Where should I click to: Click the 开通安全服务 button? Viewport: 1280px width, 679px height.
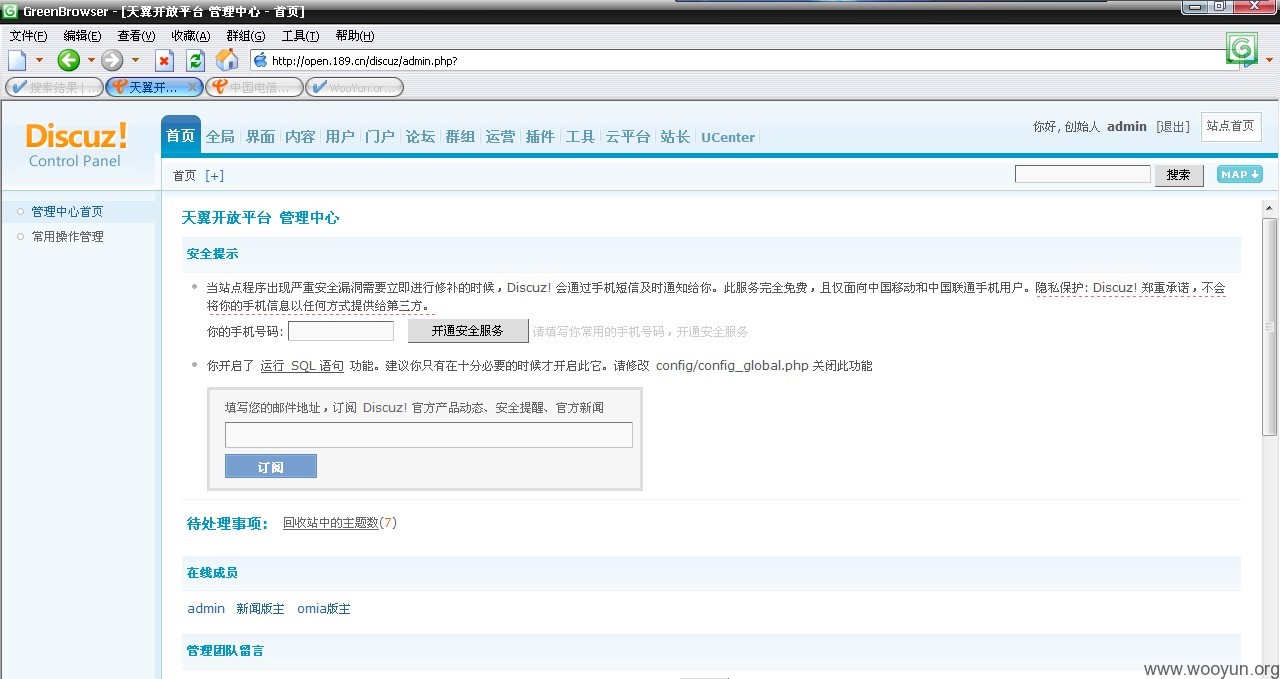pos(468,331)
